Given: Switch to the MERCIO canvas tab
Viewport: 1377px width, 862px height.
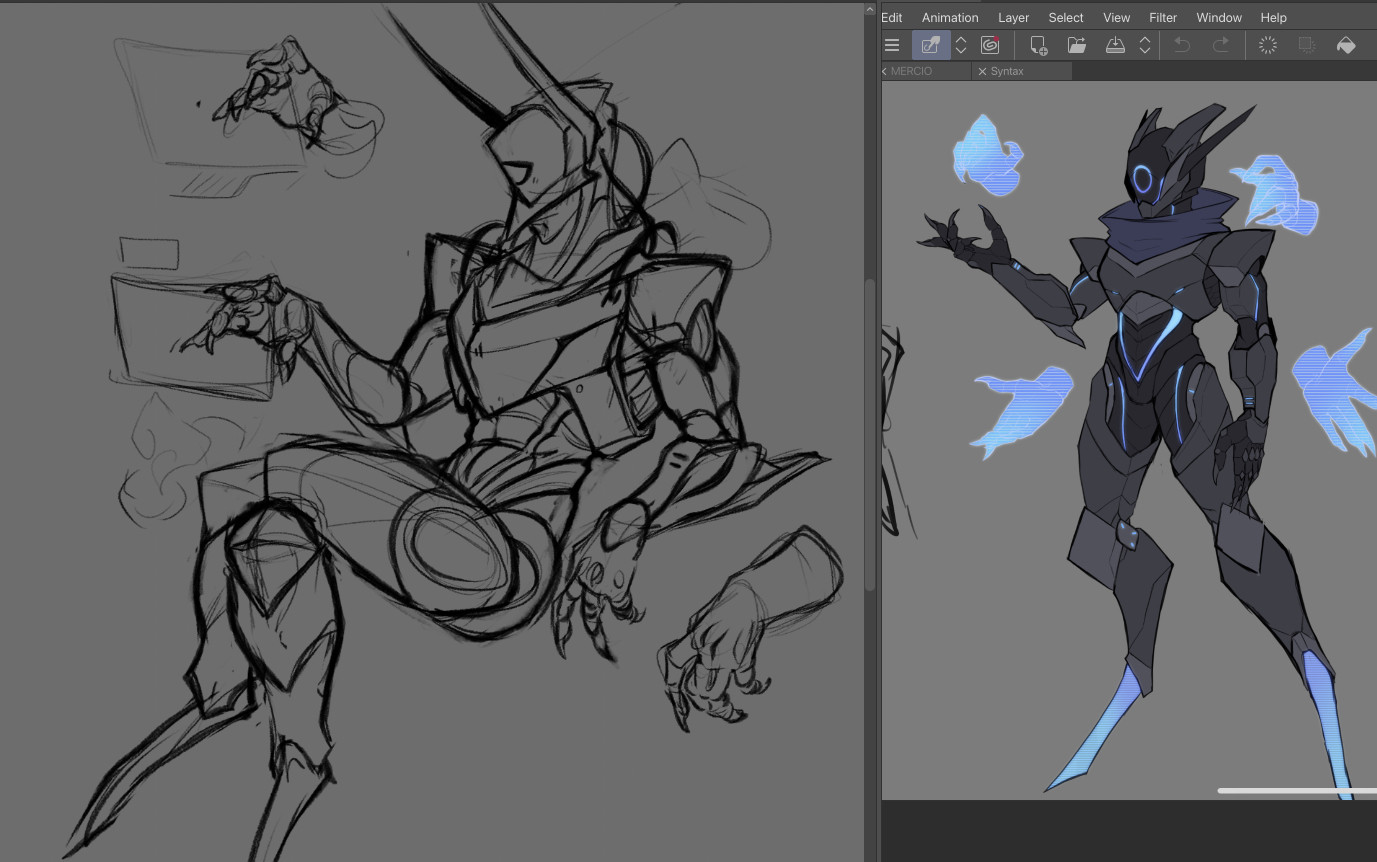Looking at the screenshot, I should tap(911, 71).
